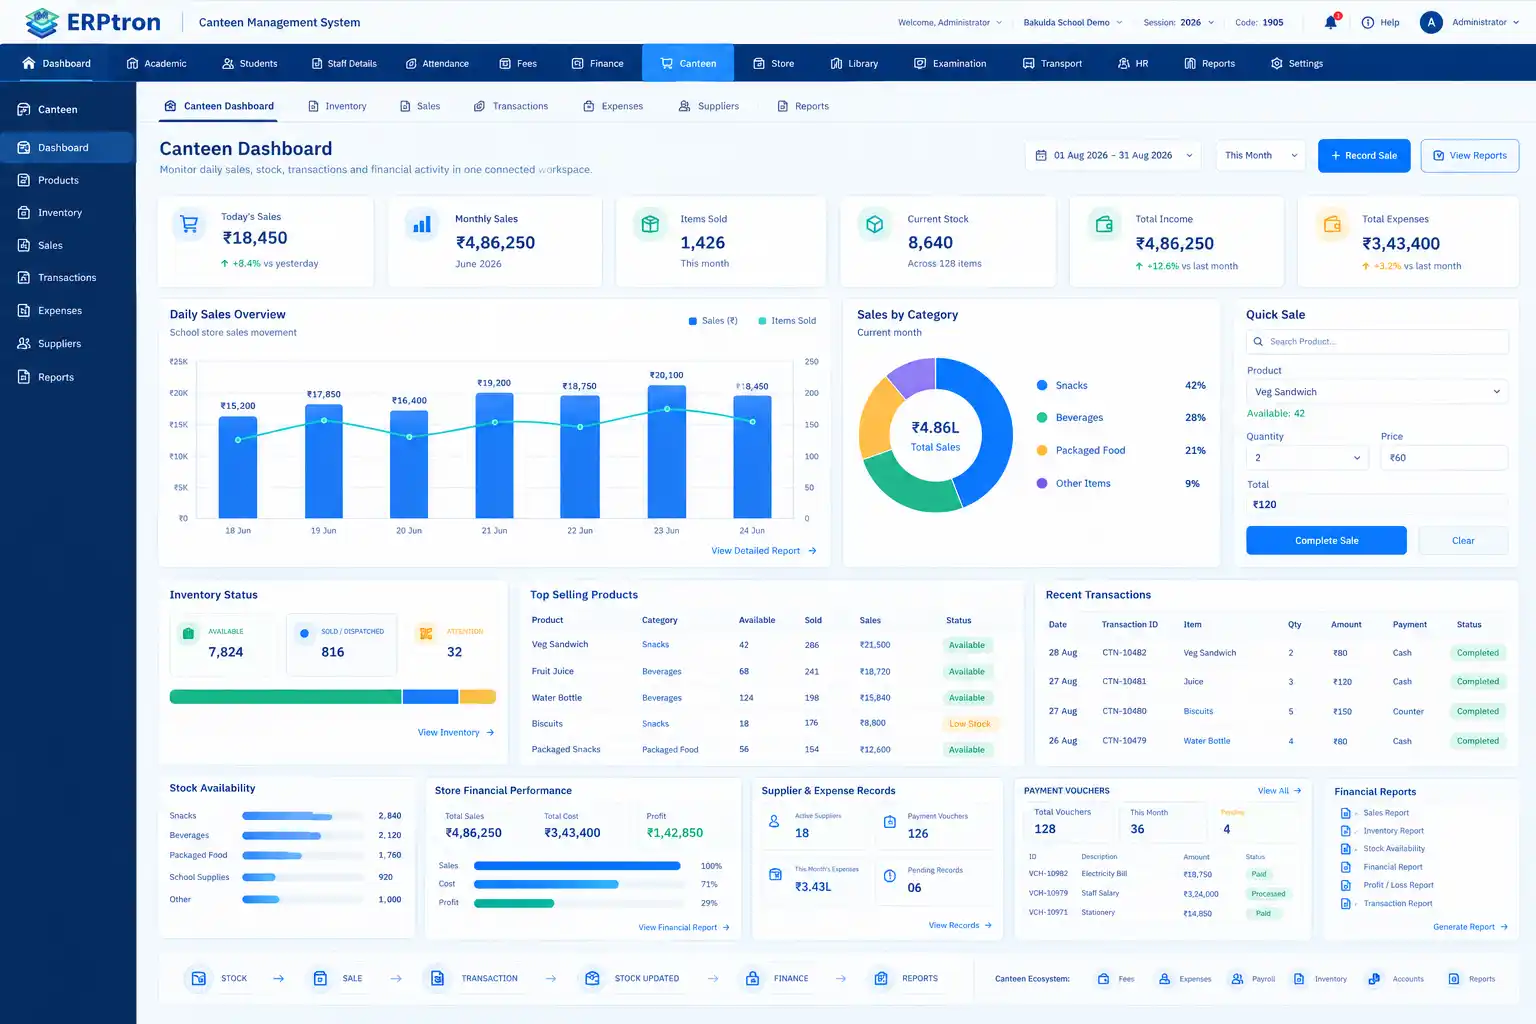1536x1024 pixels.
Task: Expand the Session 2026 dropdown
Action: click(x=1179, y=22)
